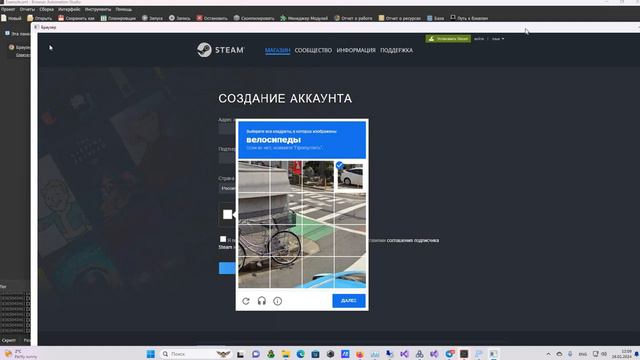Open the Chat icon on the taskbar
This screenshot has height=360, width=640.
click(x=256, y=354)
